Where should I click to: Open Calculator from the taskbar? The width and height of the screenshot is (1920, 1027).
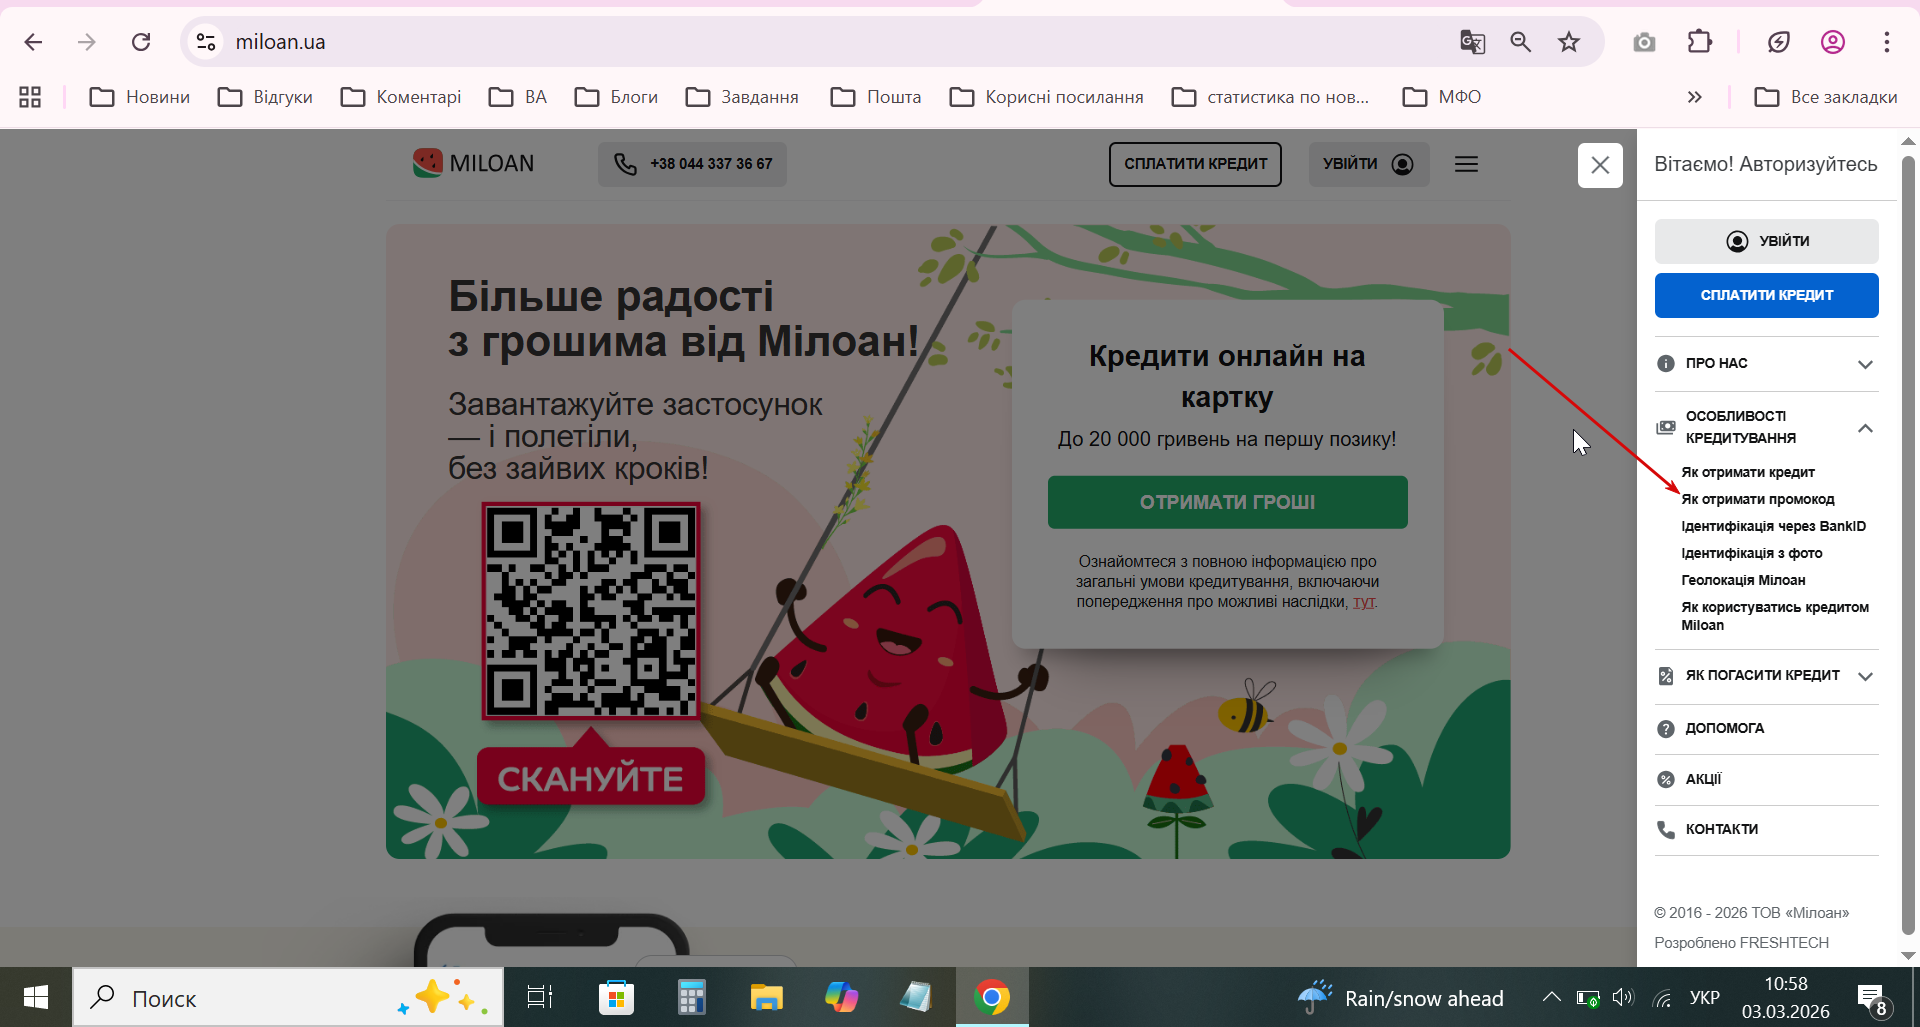[691, 997]
